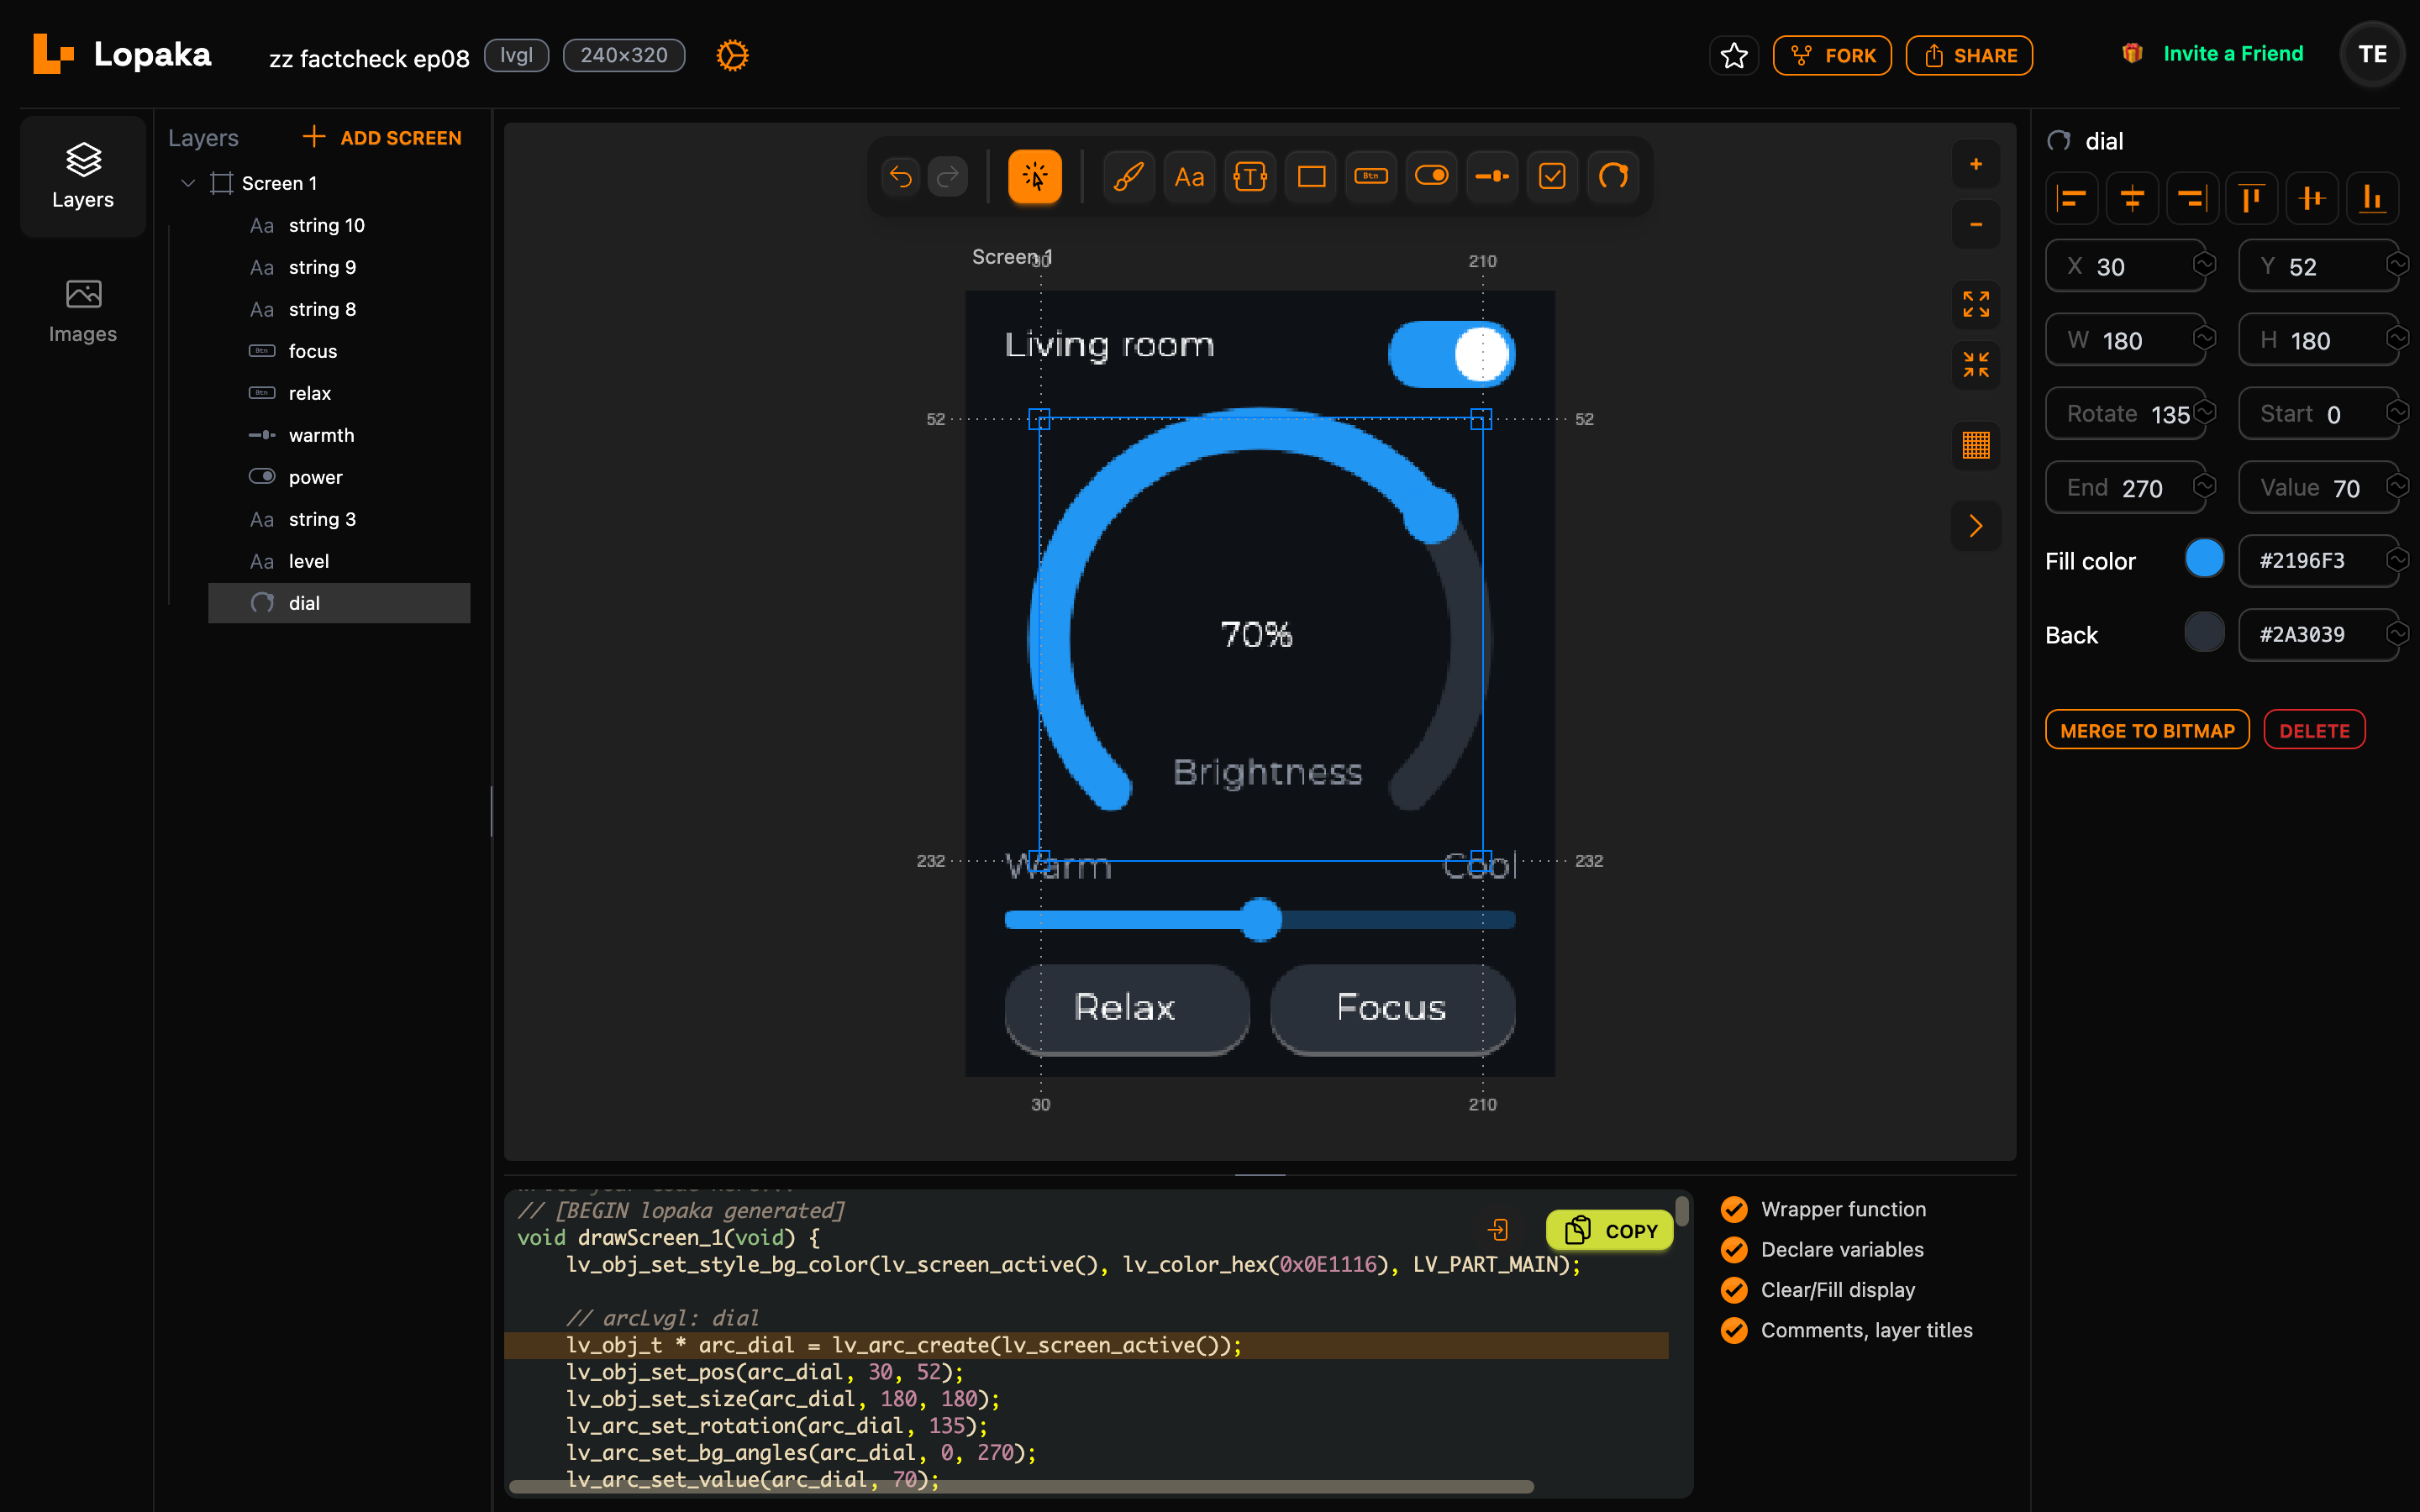Click MERGE TO BITMAP button
The height and width of the screenshot is (1512, 2420).
point(2147,730)
